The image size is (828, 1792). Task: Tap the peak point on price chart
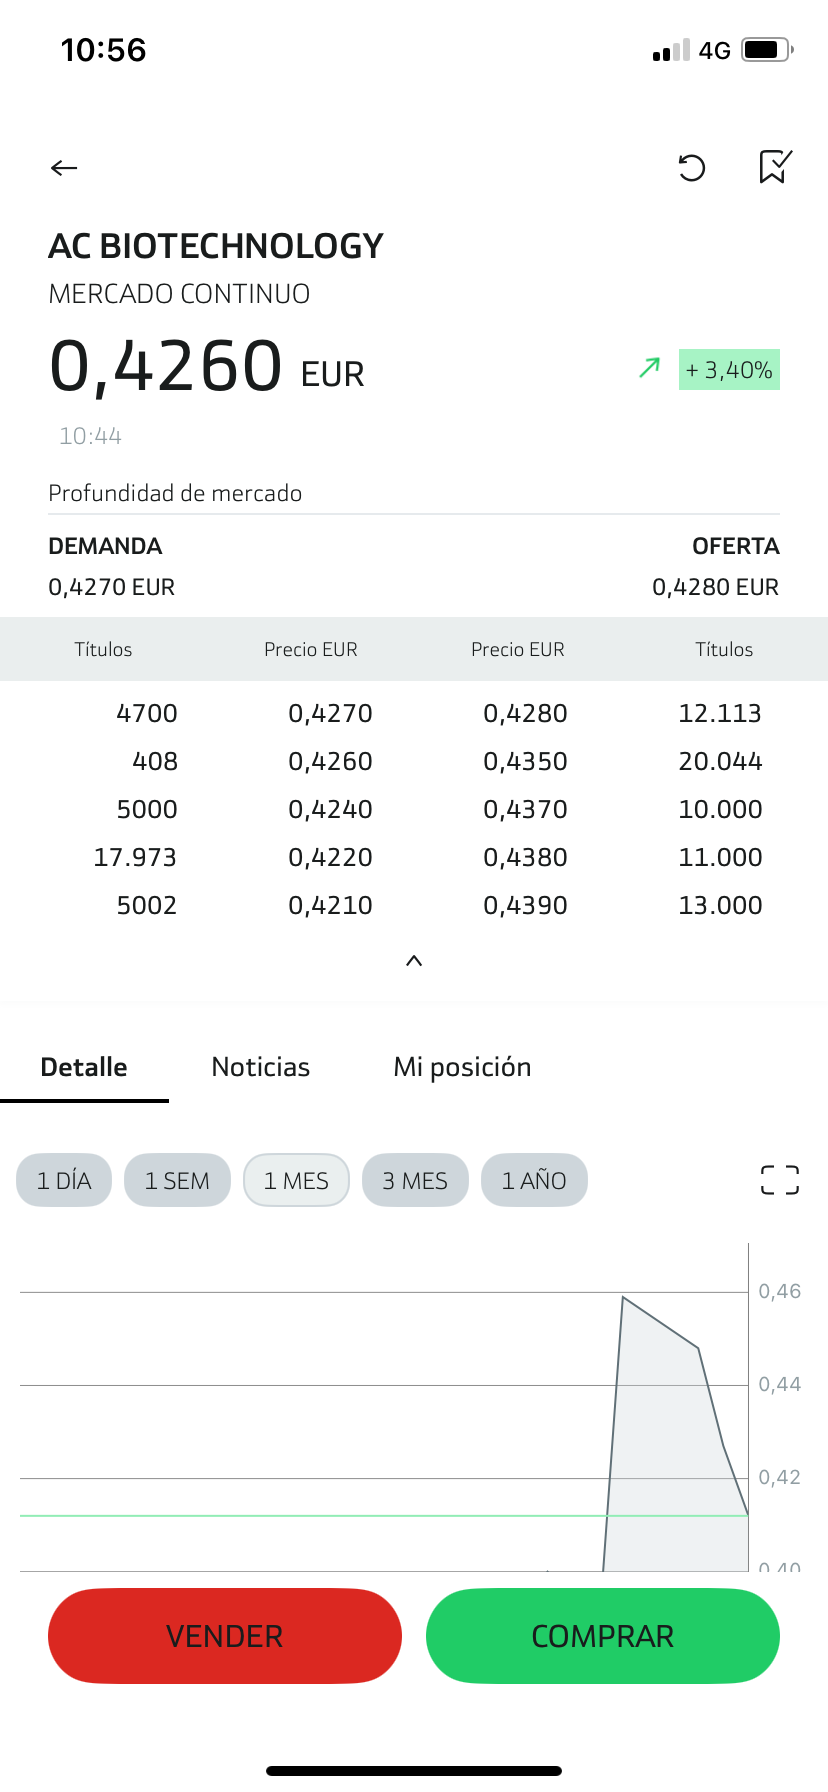[623, 1298]
